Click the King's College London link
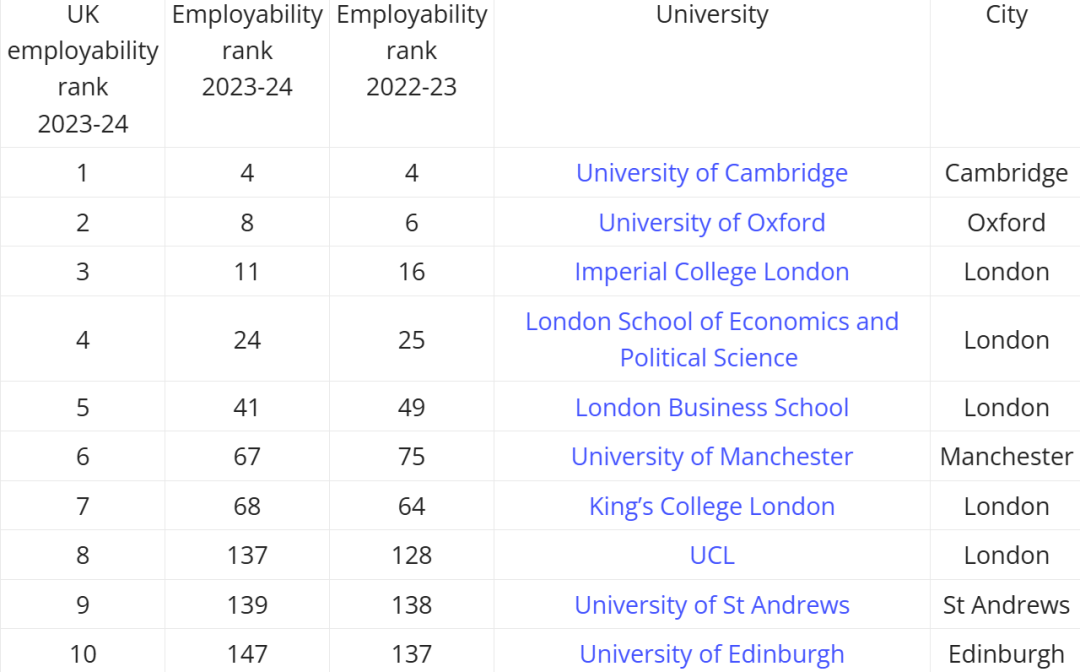Screen dimensions: 1080x672 (711, 507)
